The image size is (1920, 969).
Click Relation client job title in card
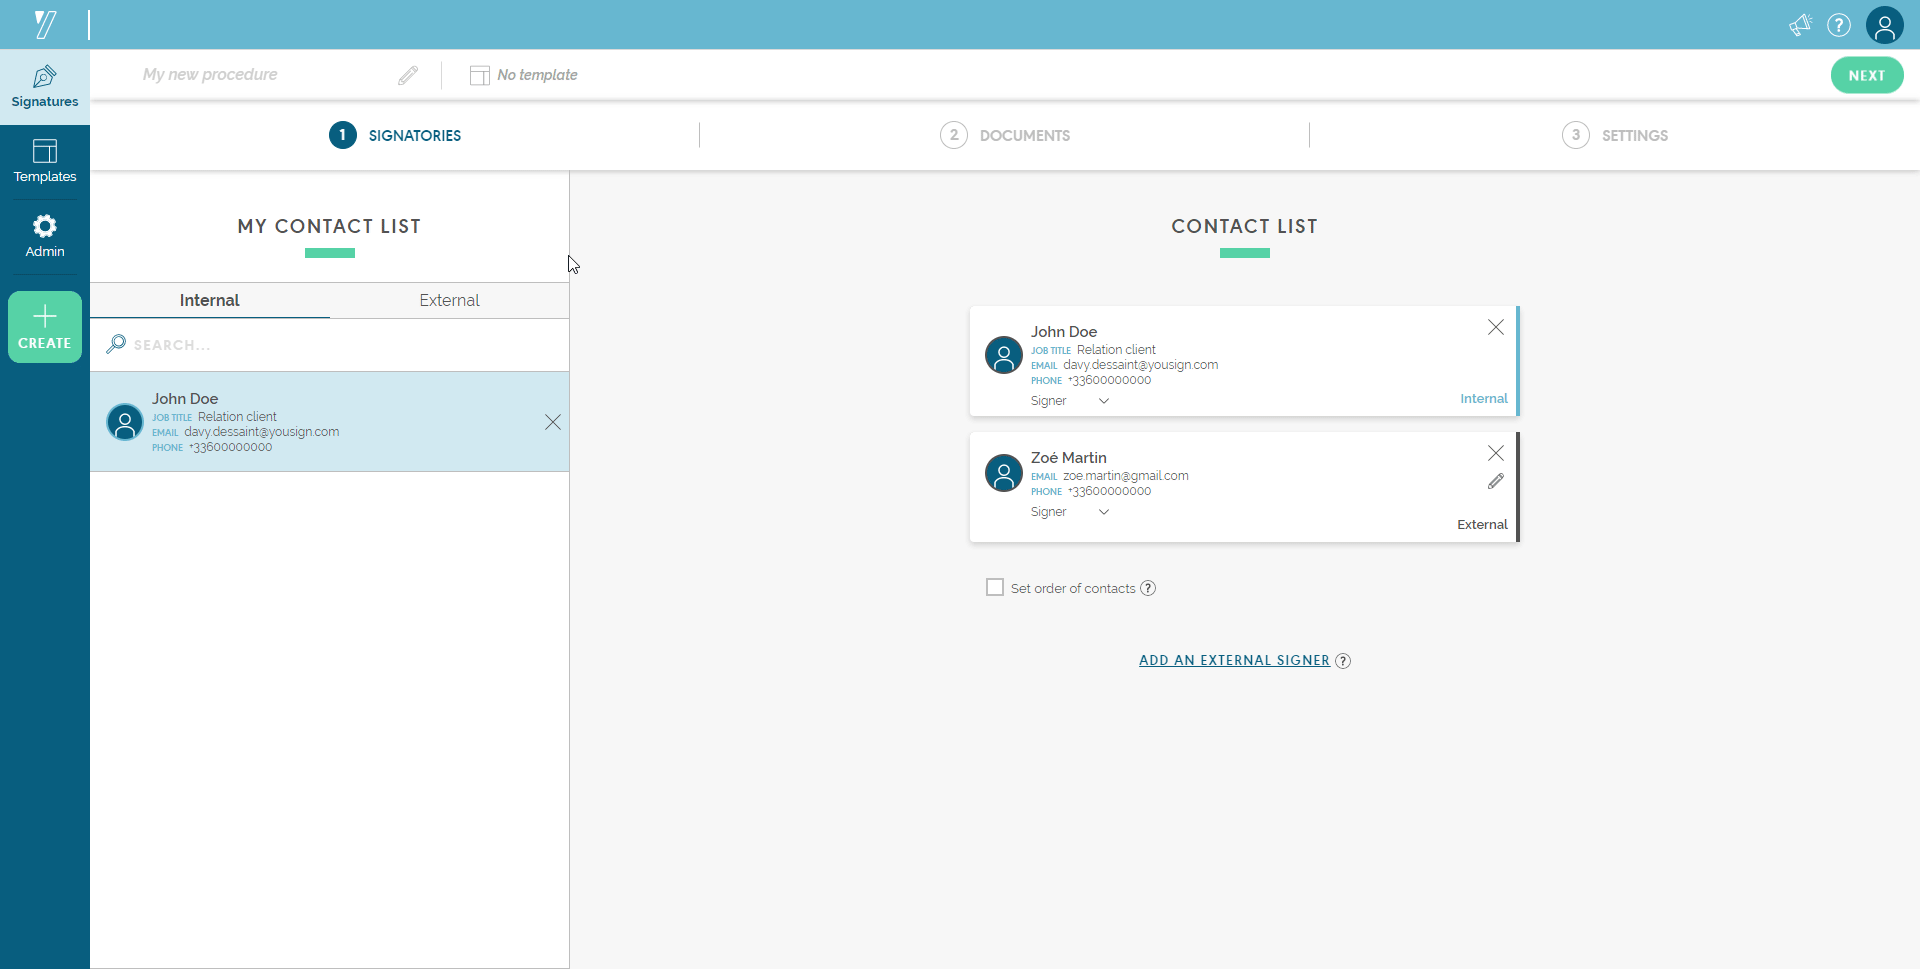click(x=1116, y=350)
